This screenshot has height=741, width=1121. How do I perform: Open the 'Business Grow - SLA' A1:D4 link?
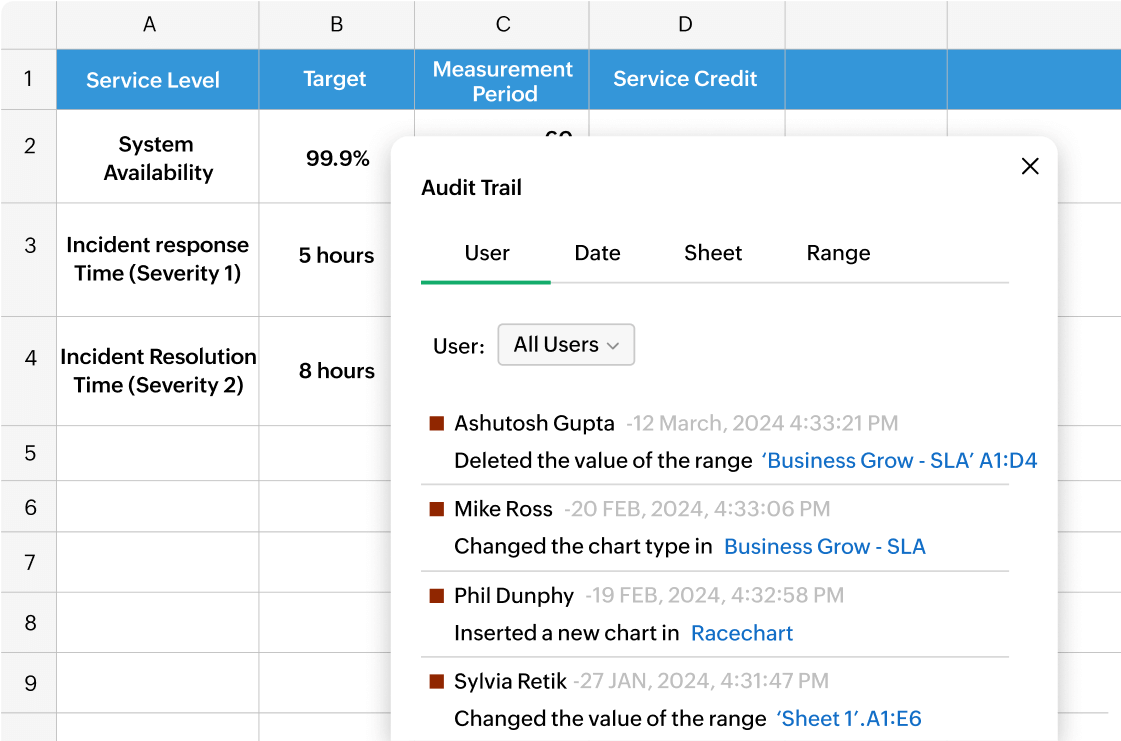coord(899,461)
